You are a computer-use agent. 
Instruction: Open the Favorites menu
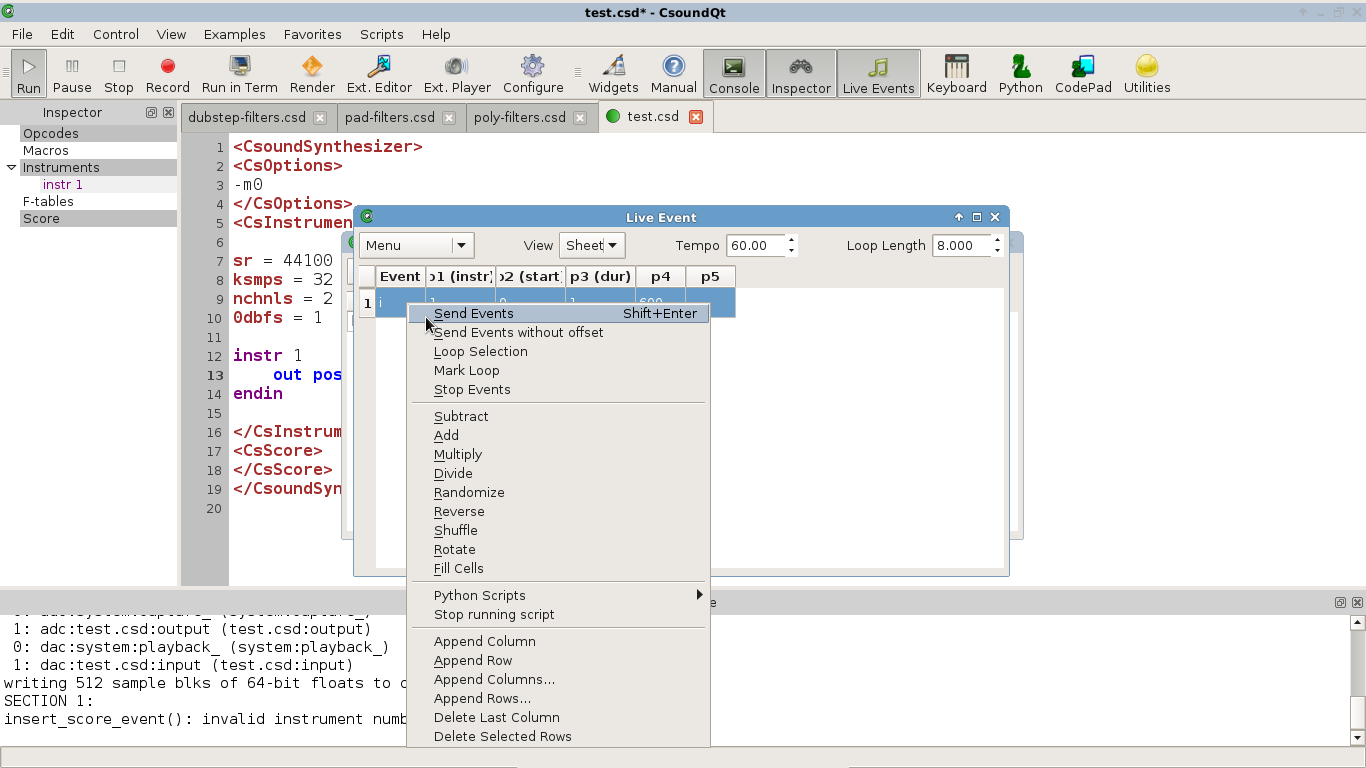pyautogui.click(x=312, y=34)
